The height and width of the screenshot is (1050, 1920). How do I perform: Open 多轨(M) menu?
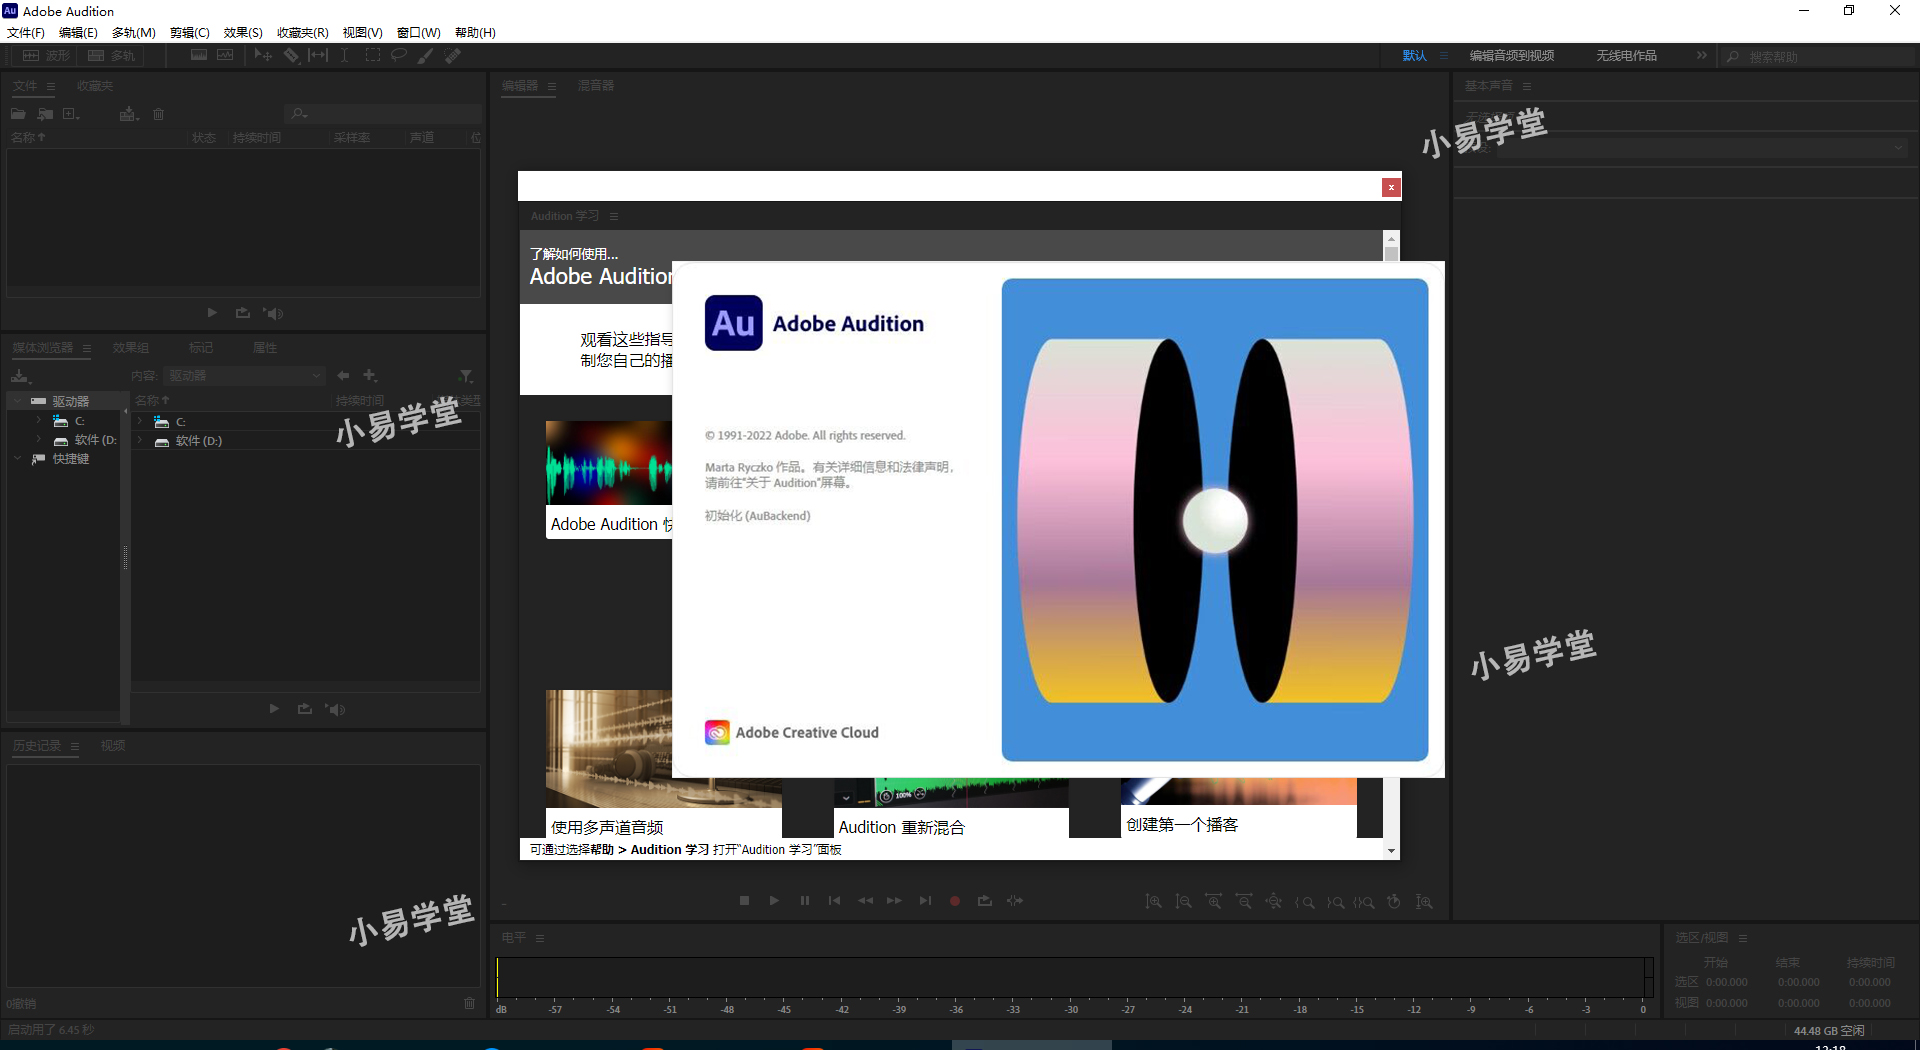pyautogui.click(x=133, y=33)
